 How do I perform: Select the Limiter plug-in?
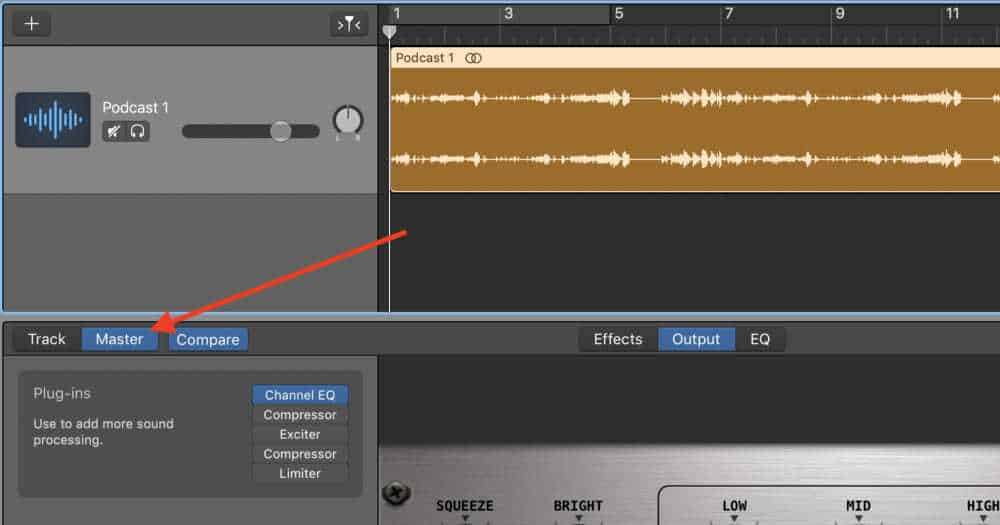tap(300, 473)
